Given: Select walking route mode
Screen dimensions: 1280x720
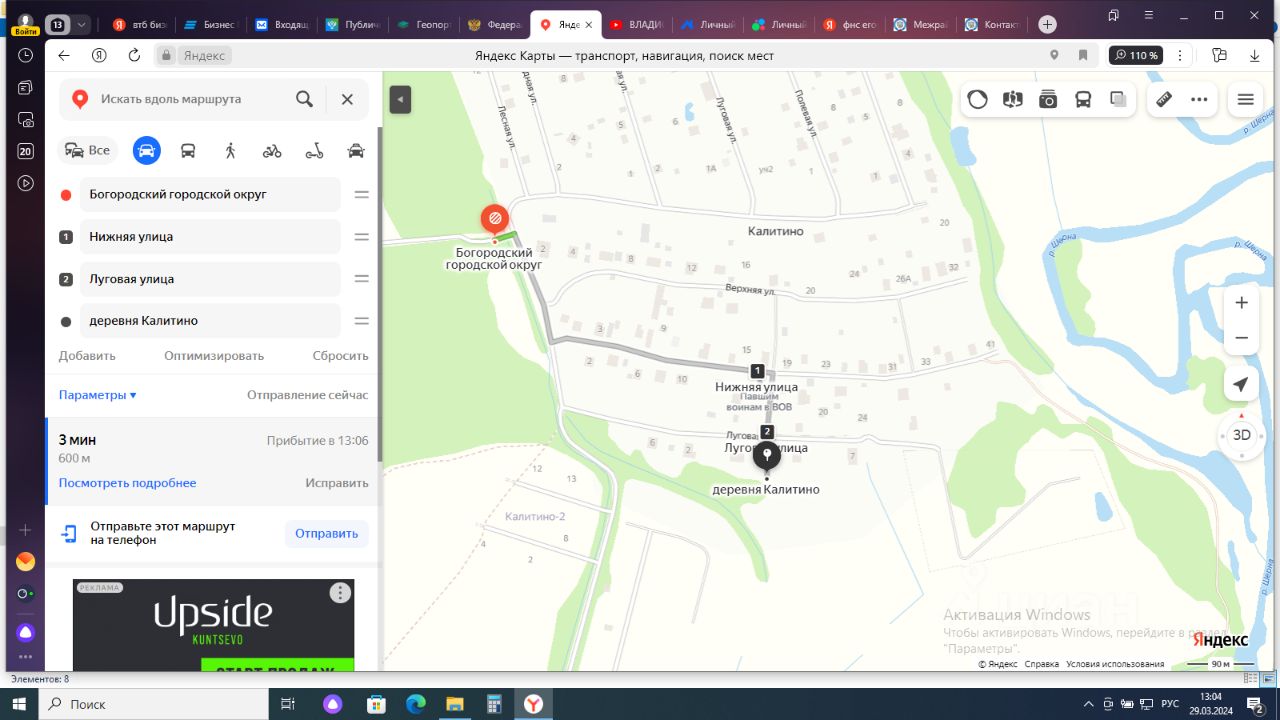Looking at the screenshot, I should point(230,151).
